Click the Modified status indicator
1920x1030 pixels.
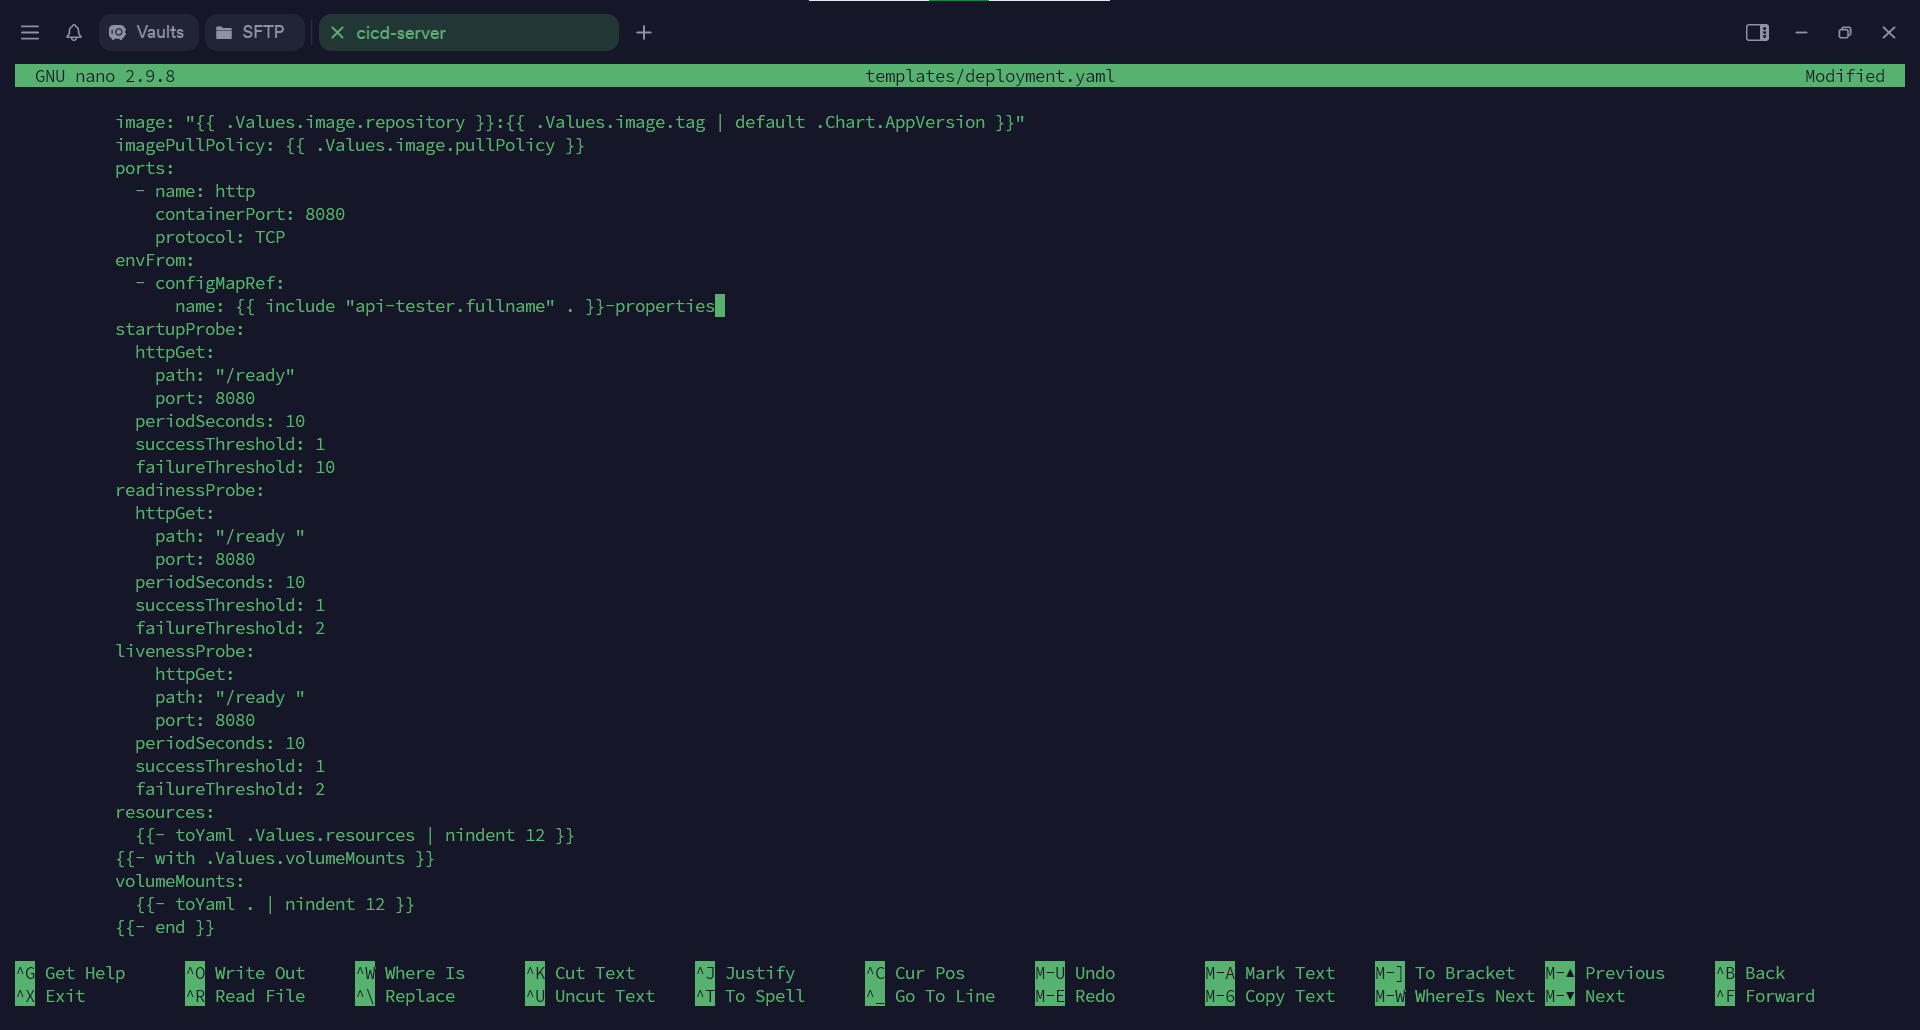tap(1845, 76)
